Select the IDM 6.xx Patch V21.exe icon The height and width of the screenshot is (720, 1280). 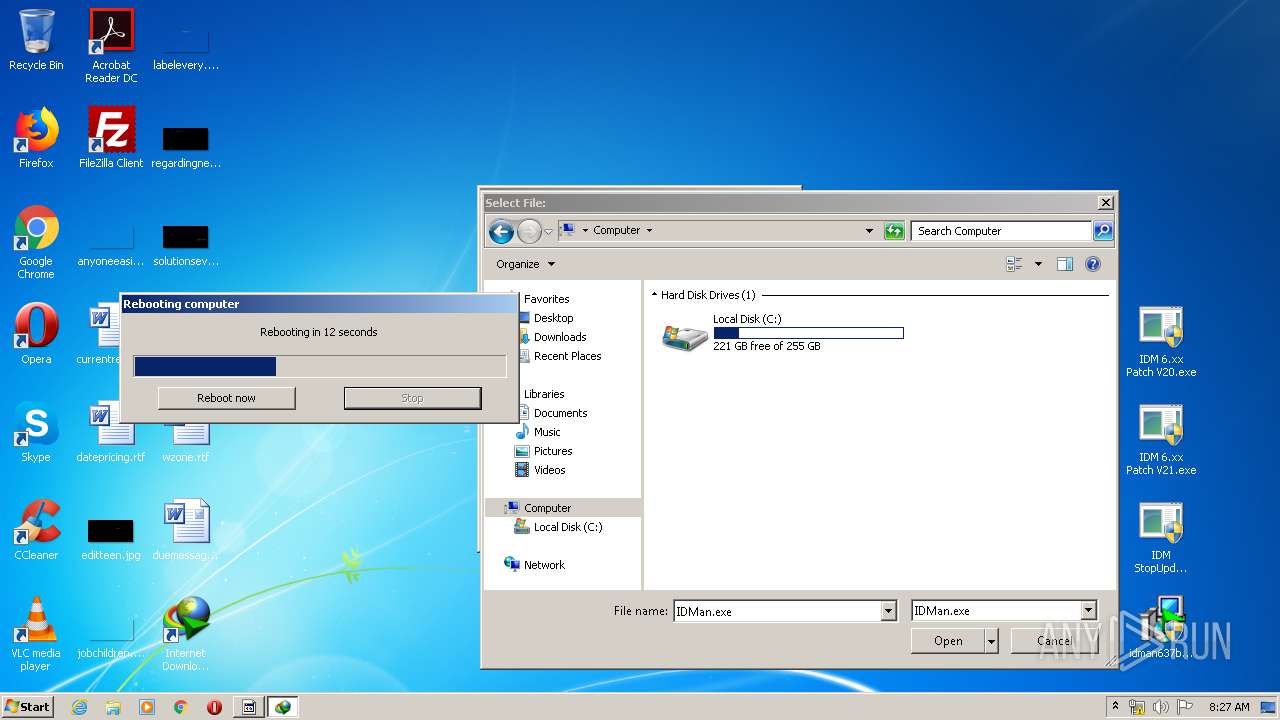click(1161, 440)
